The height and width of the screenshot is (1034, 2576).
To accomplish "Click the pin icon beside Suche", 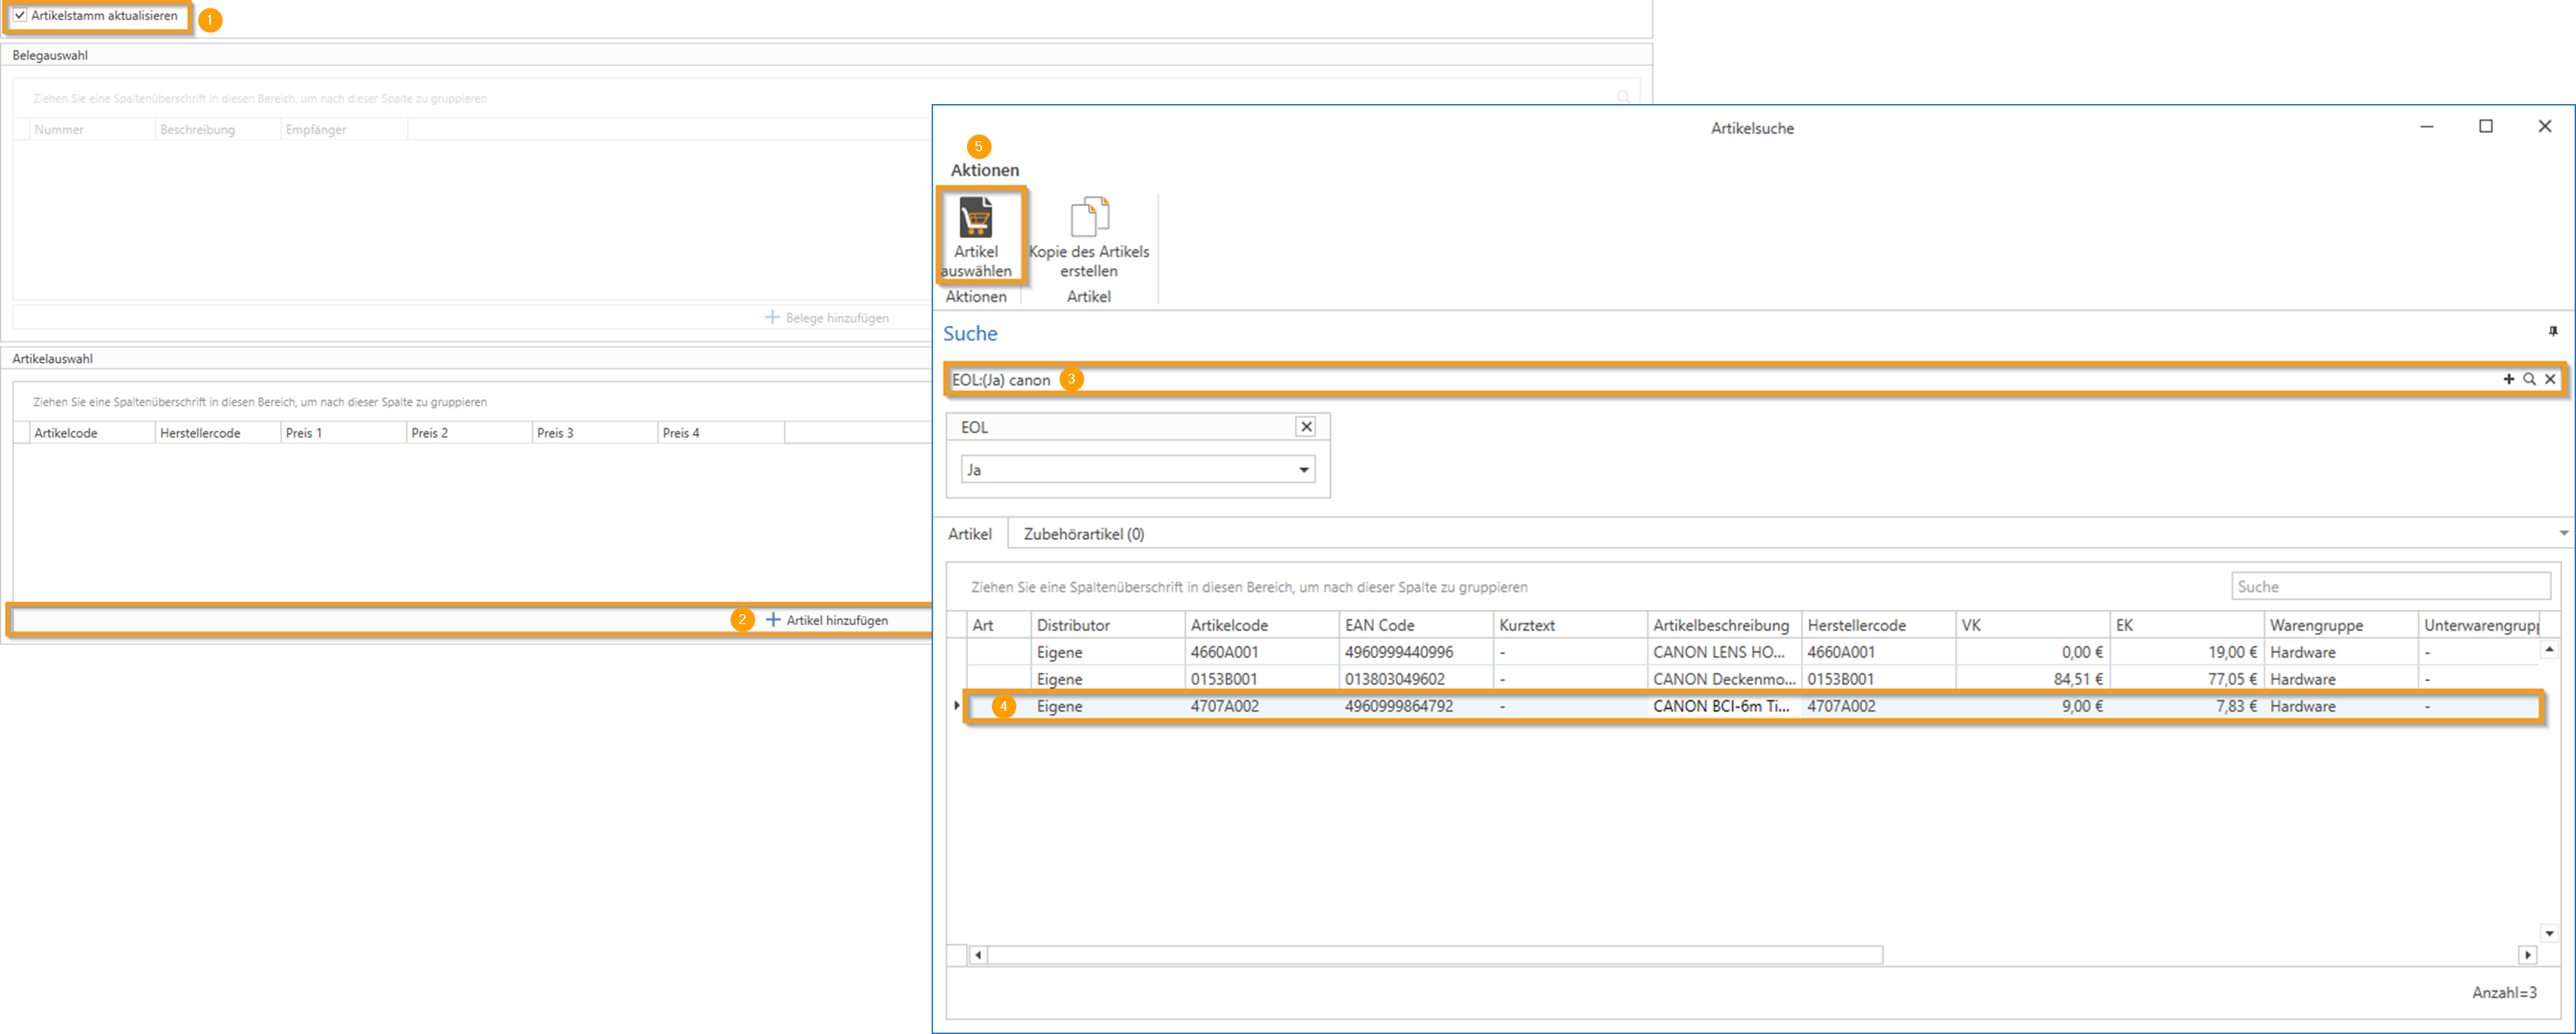I will click(2553, 331).
